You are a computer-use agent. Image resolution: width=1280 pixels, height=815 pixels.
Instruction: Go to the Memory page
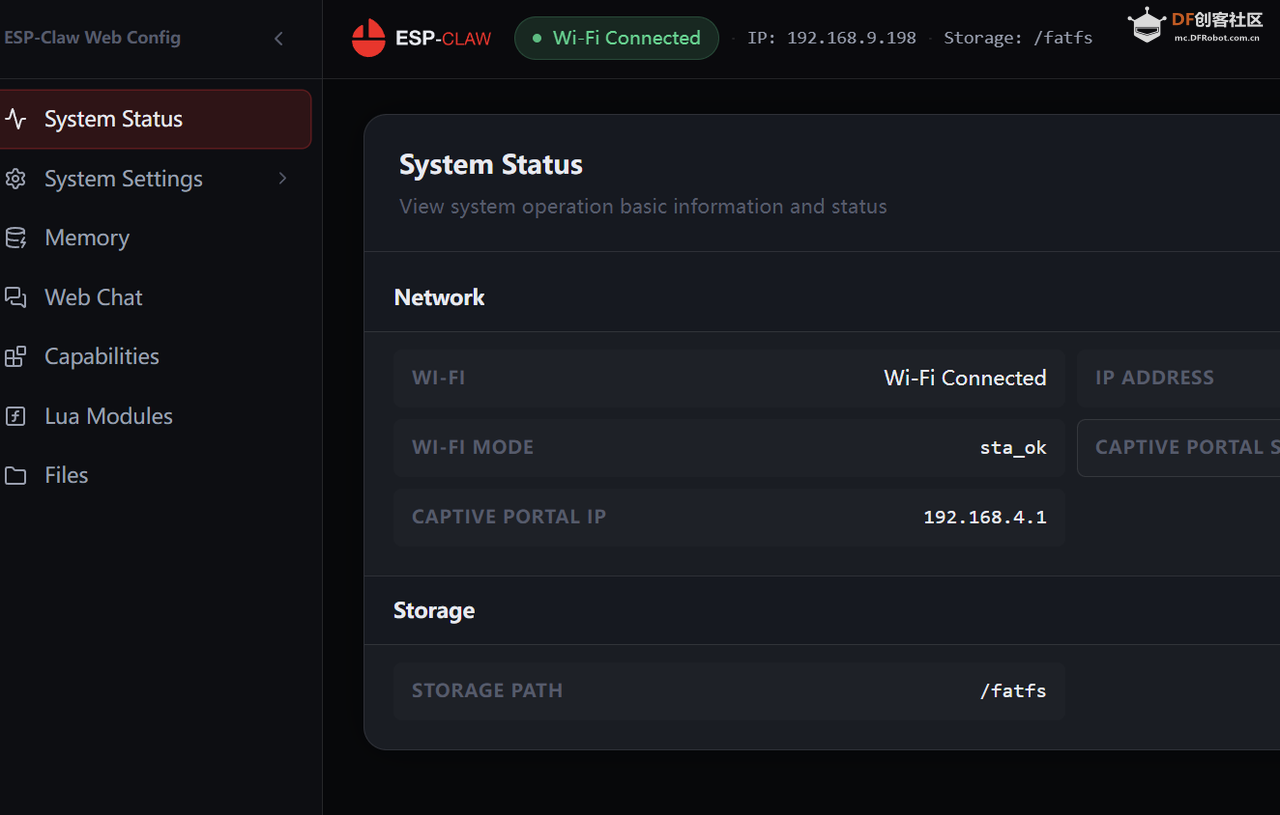[155, 238]
